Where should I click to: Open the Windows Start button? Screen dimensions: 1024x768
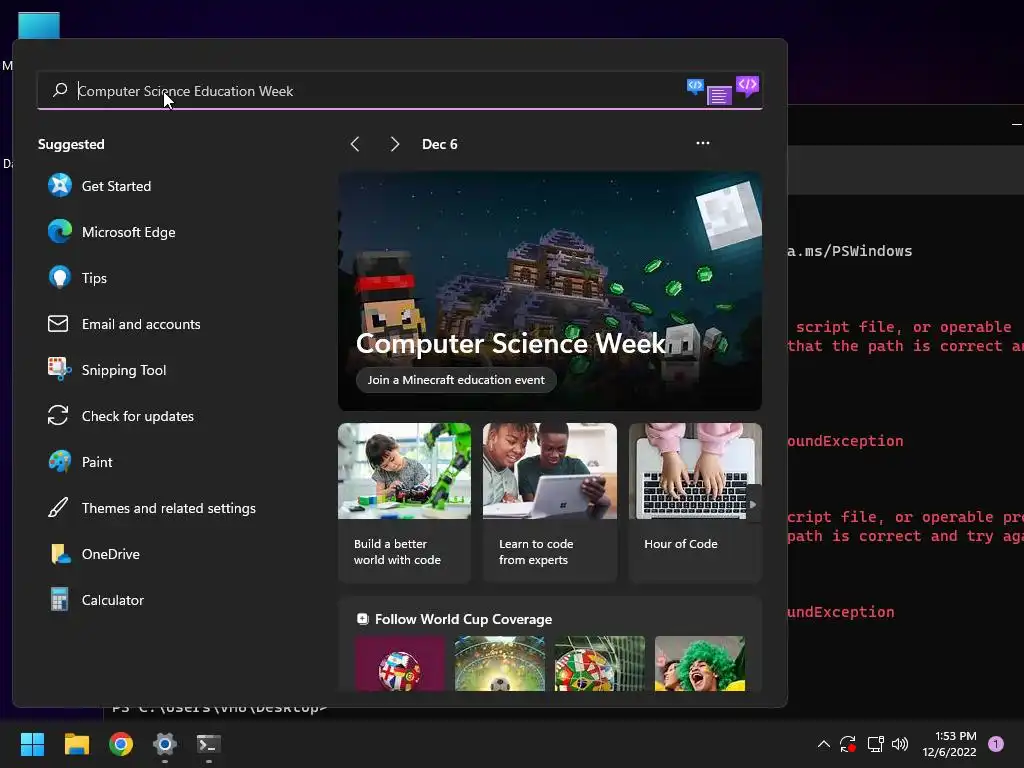pos(32,744)
